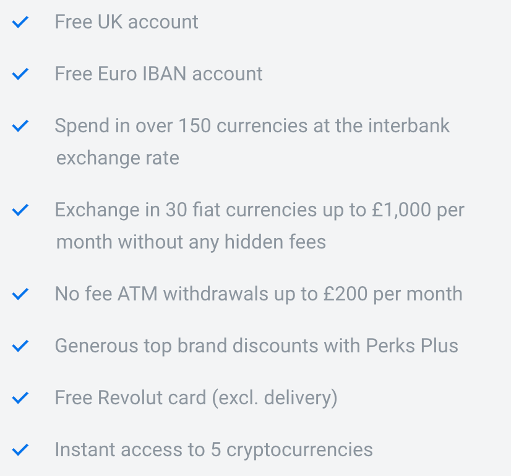Click the Perks Plus text
Viewport: 512px width, 476px height.
tap(412, 346)
